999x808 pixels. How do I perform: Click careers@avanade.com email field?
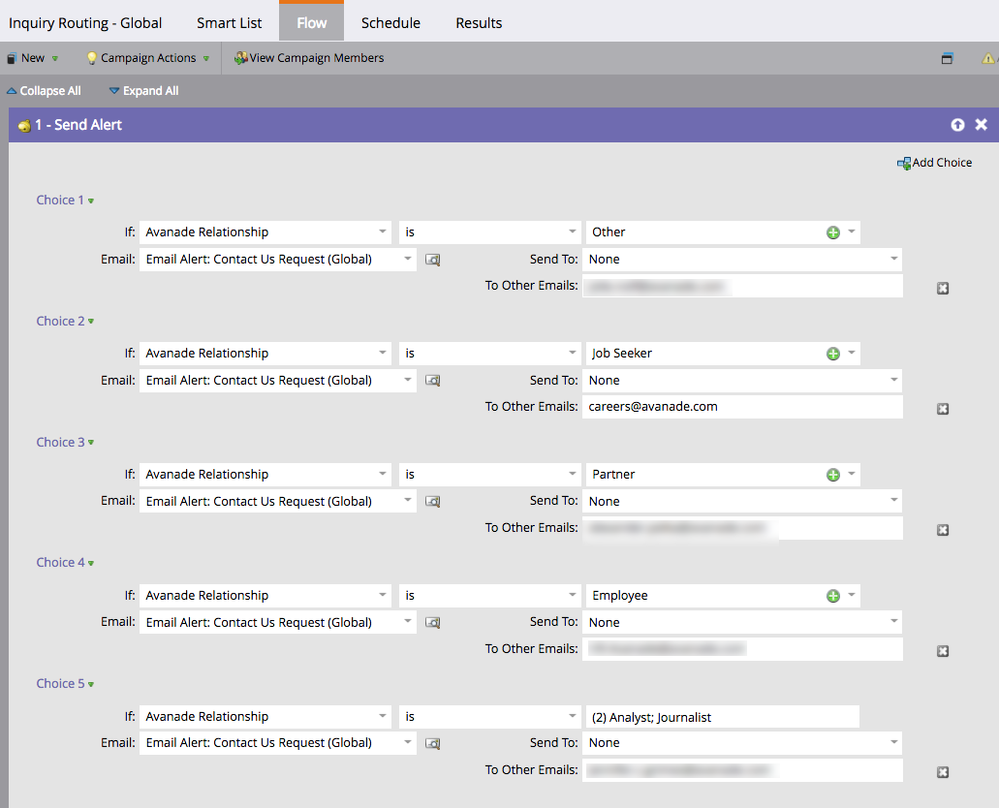click(x=742, y=407)
